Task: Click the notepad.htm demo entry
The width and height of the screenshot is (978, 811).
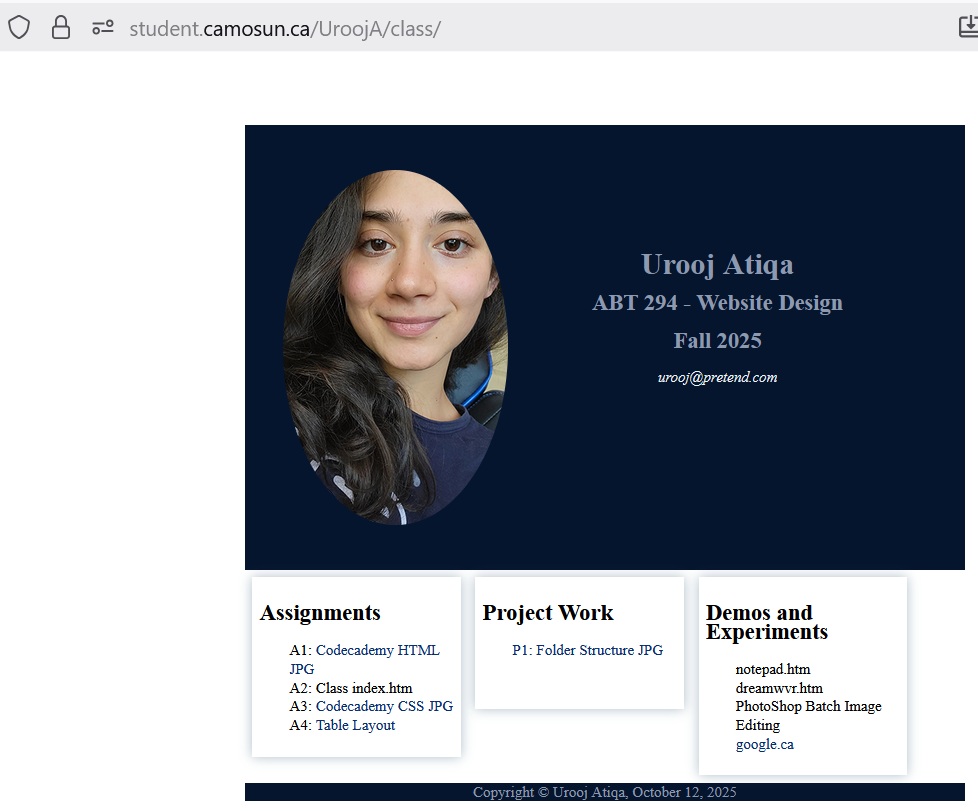Action: pyautogui.click(x=772, y=669)
